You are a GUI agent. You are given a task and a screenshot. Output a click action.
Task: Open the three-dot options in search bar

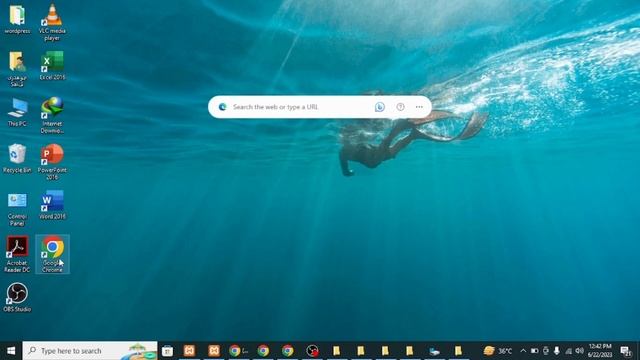tap(419, 107)
